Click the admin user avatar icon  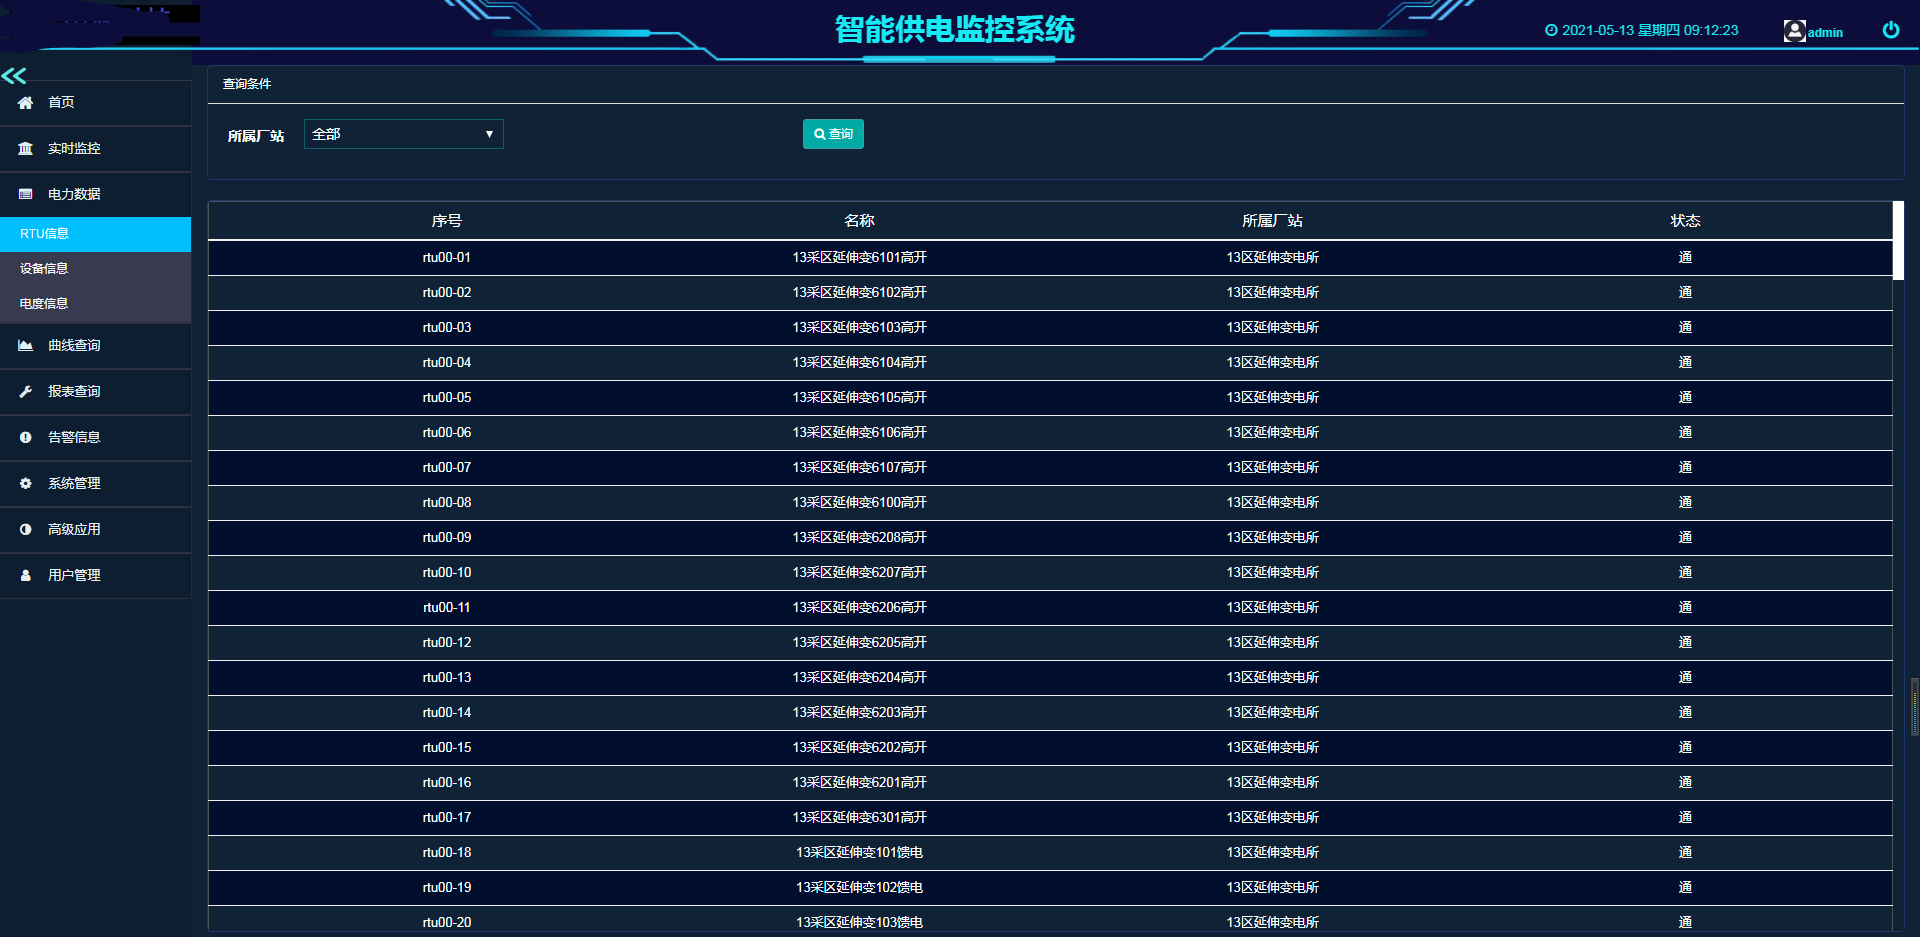[x=1794, y=31]
